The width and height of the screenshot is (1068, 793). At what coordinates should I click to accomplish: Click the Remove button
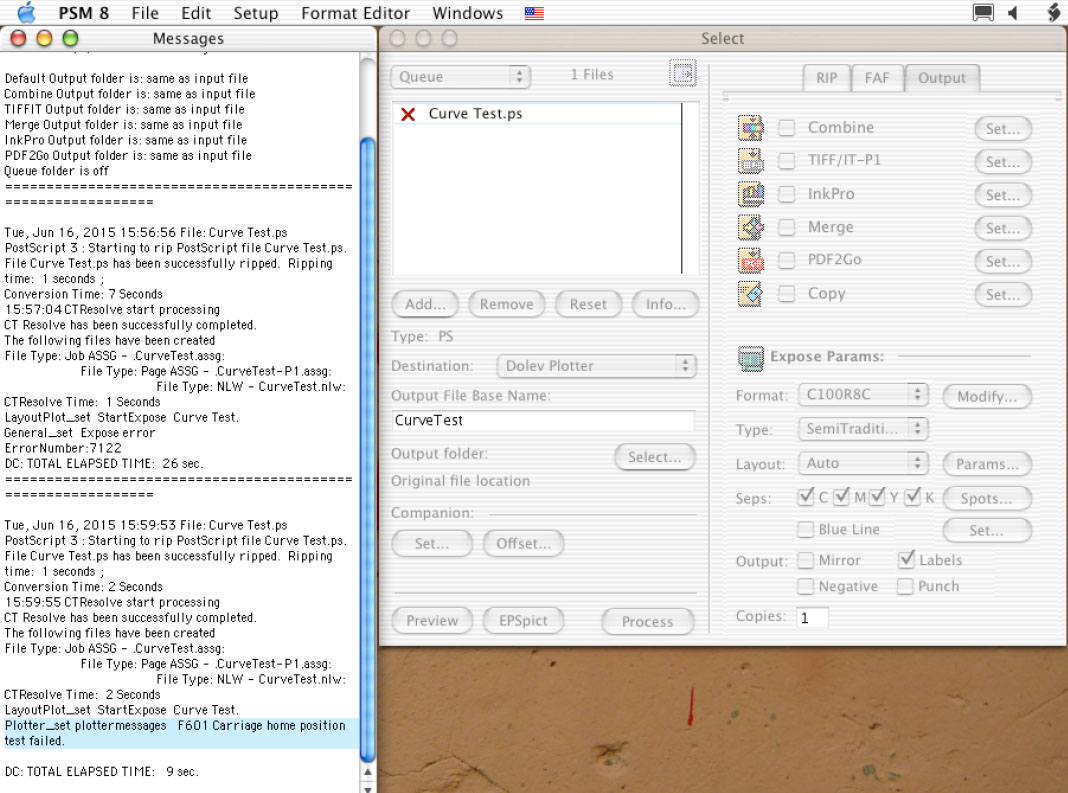click(506, 304)
